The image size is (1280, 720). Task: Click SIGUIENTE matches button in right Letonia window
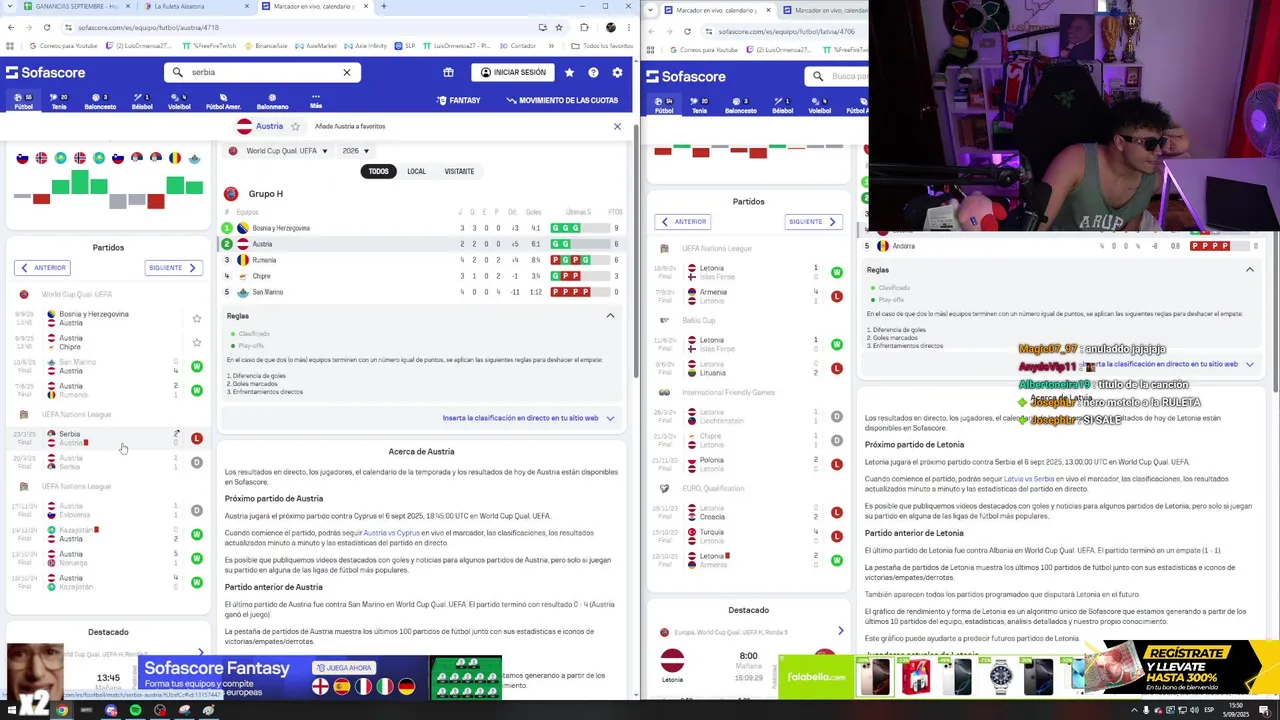[x=813, y=222]
